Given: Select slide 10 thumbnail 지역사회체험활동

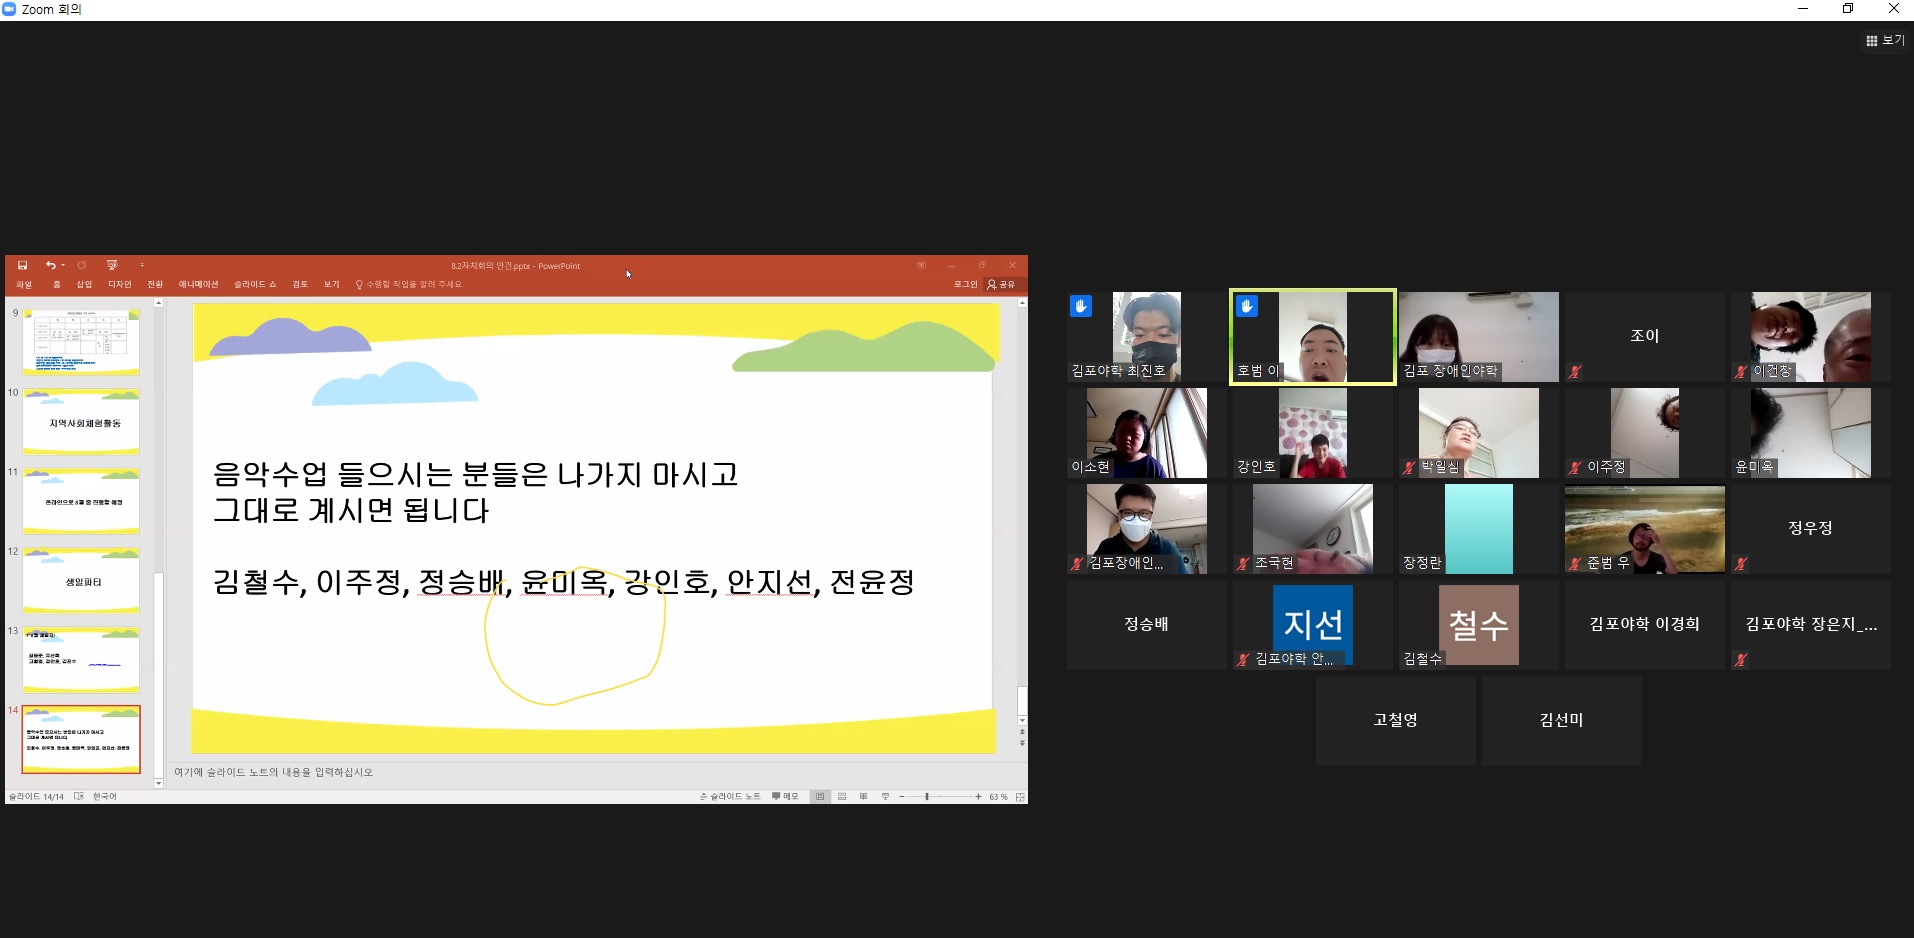Looking at the screenshot, I should pos(81,422).
